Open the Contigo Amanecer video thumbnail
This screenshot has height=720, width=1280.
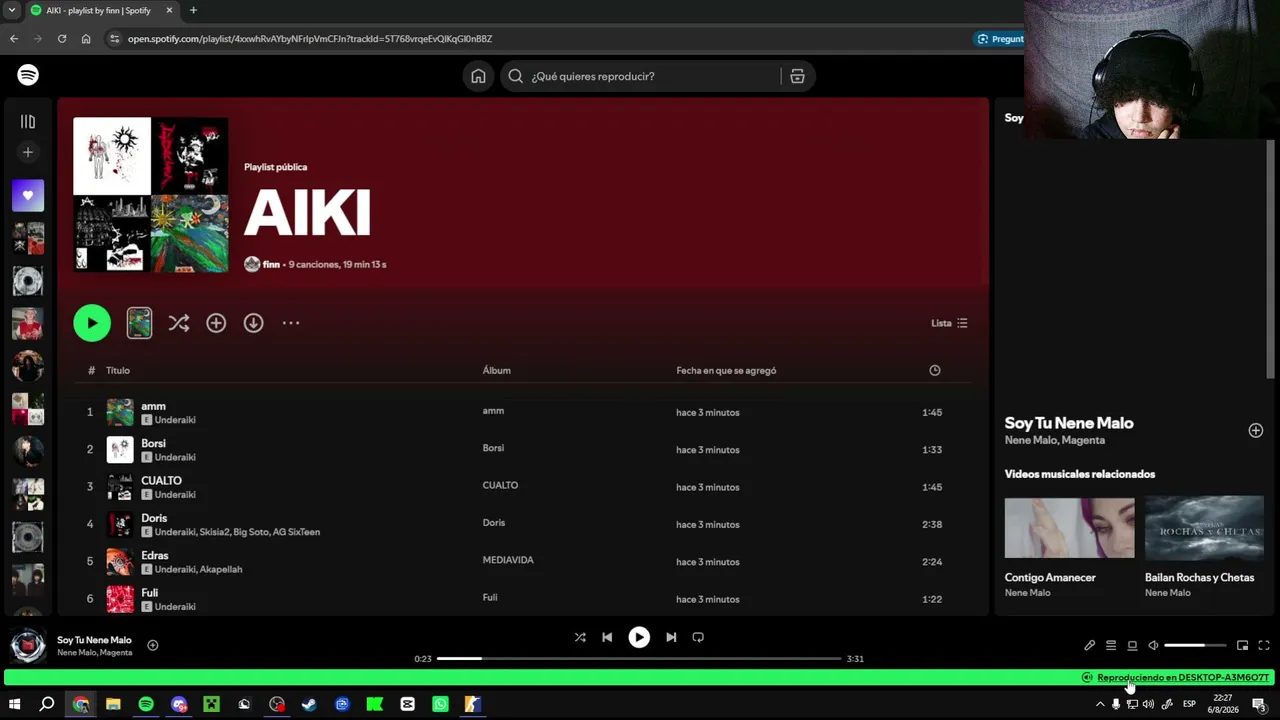click(1069, 527)
